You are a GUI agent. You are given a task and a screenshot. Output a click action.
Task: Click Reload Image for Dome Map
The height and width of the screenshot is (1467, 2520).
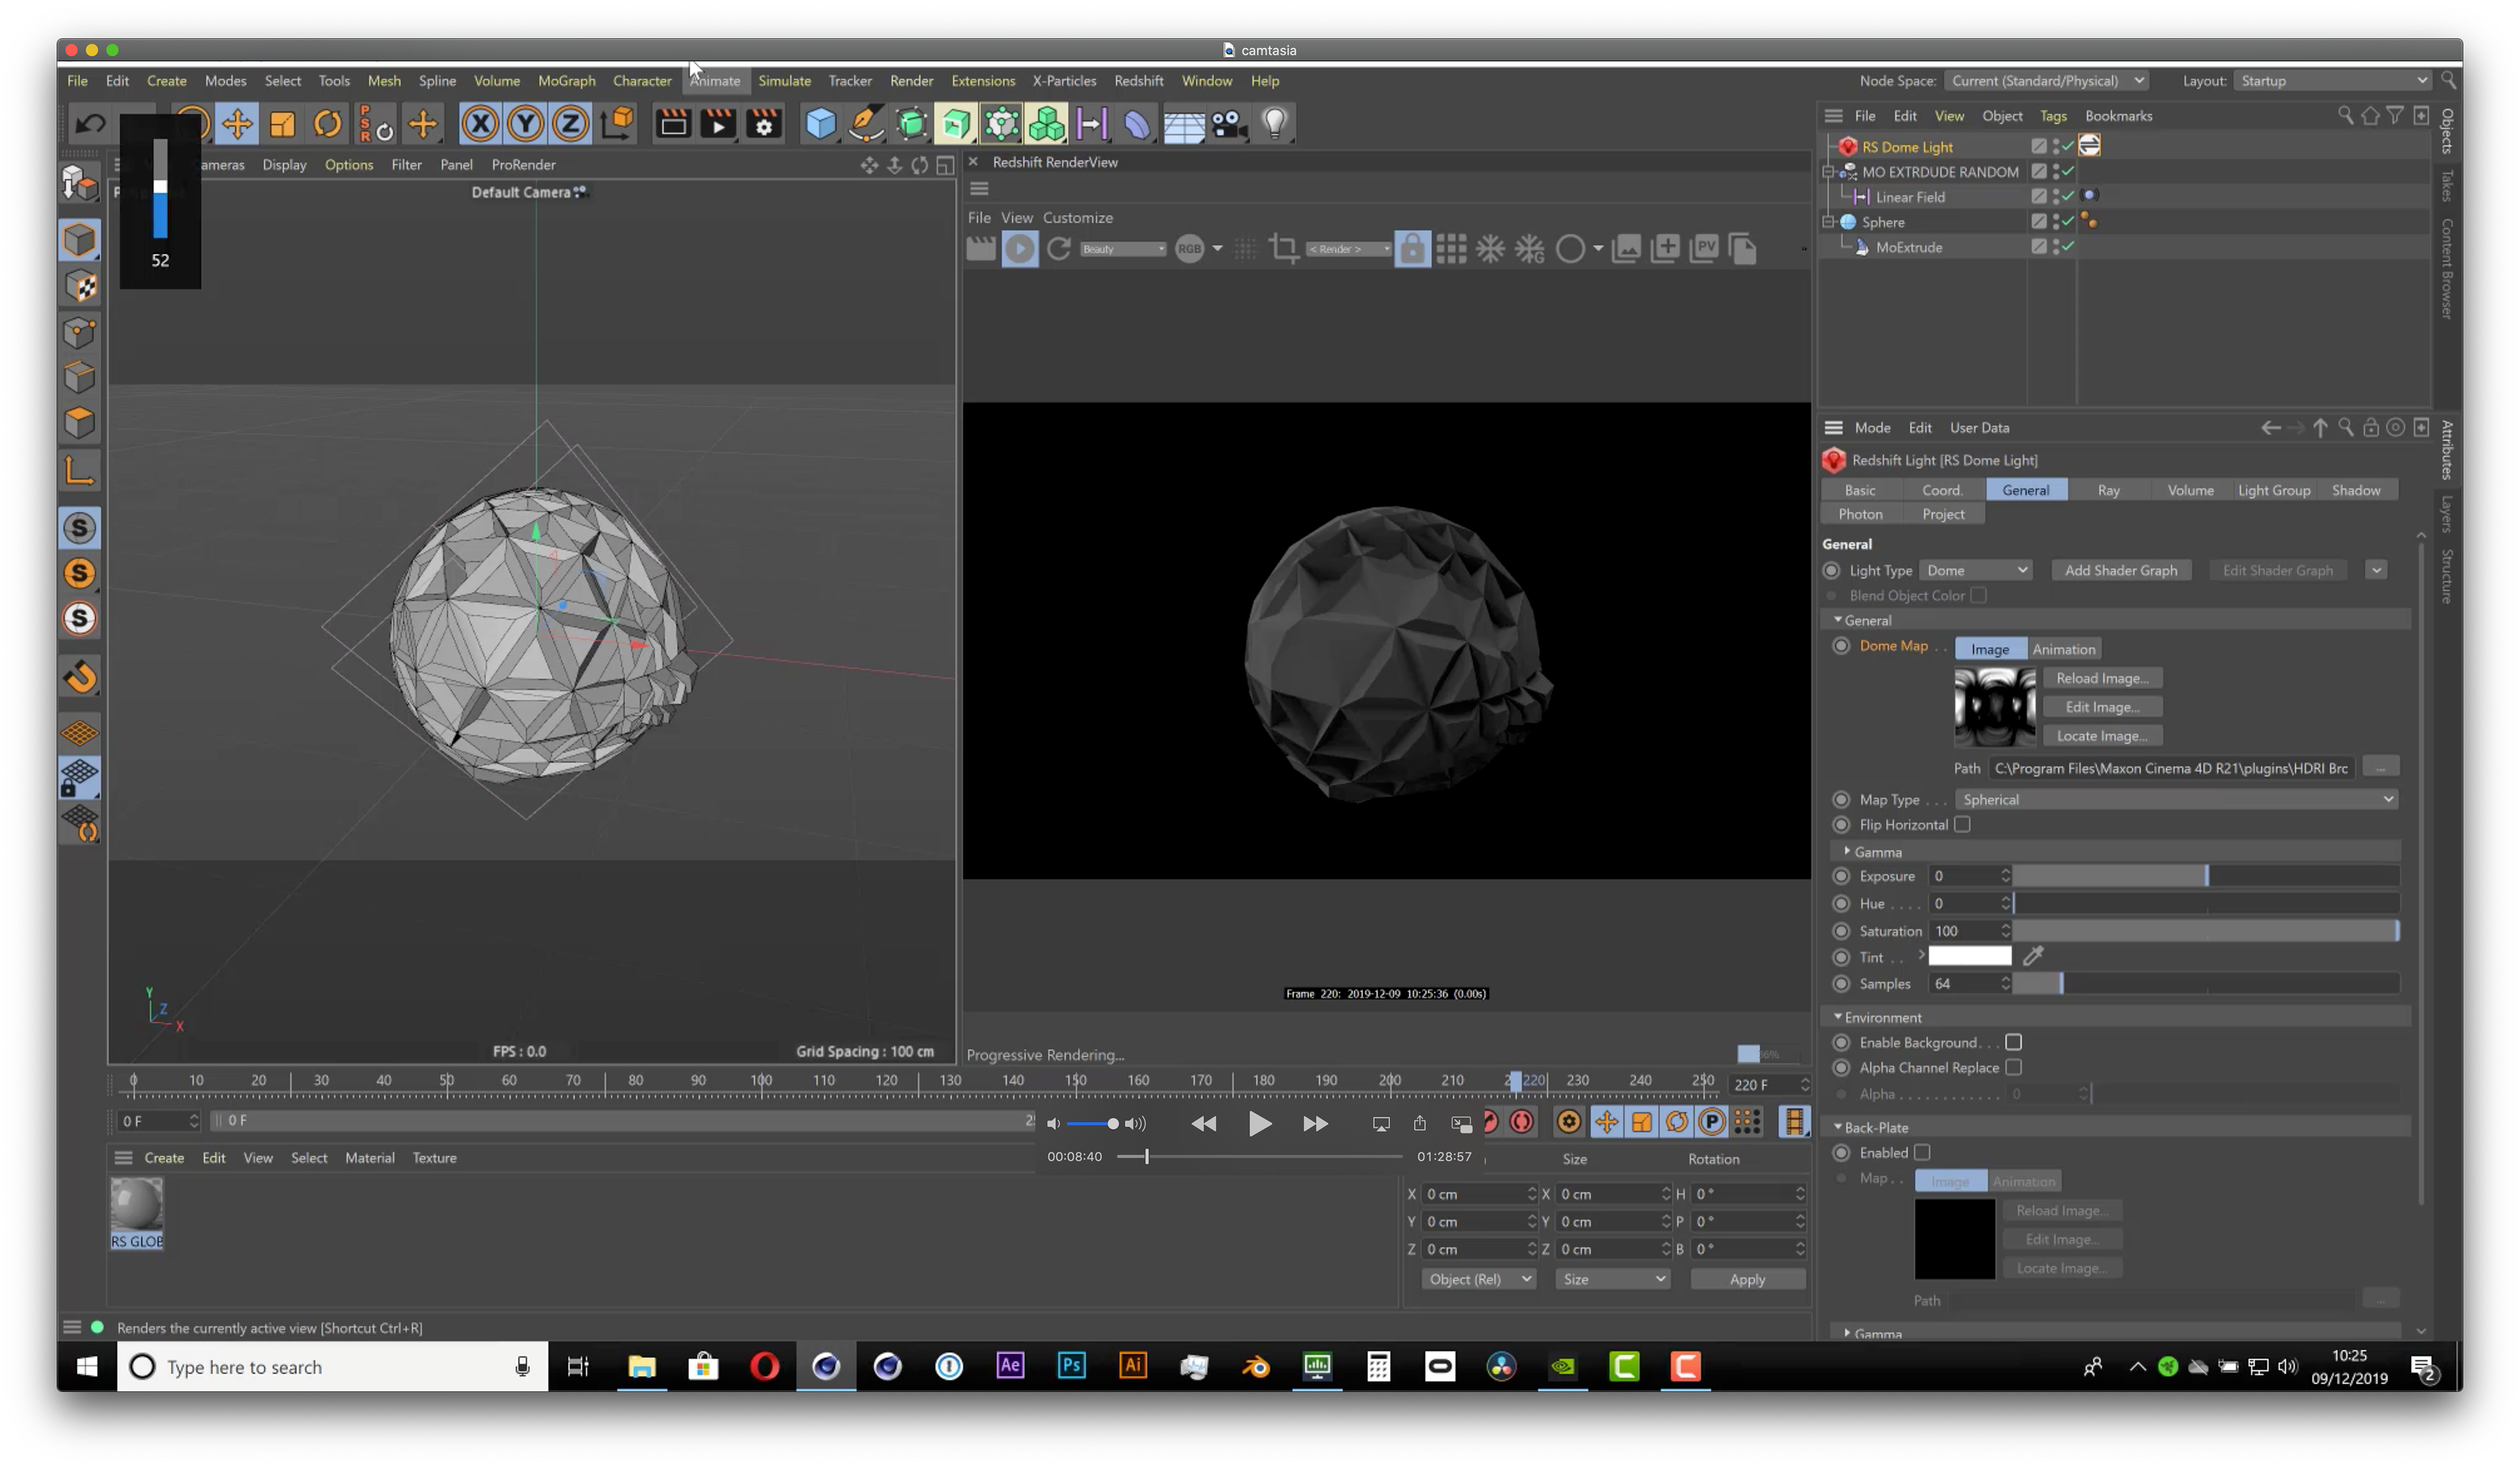(2102, 678)
